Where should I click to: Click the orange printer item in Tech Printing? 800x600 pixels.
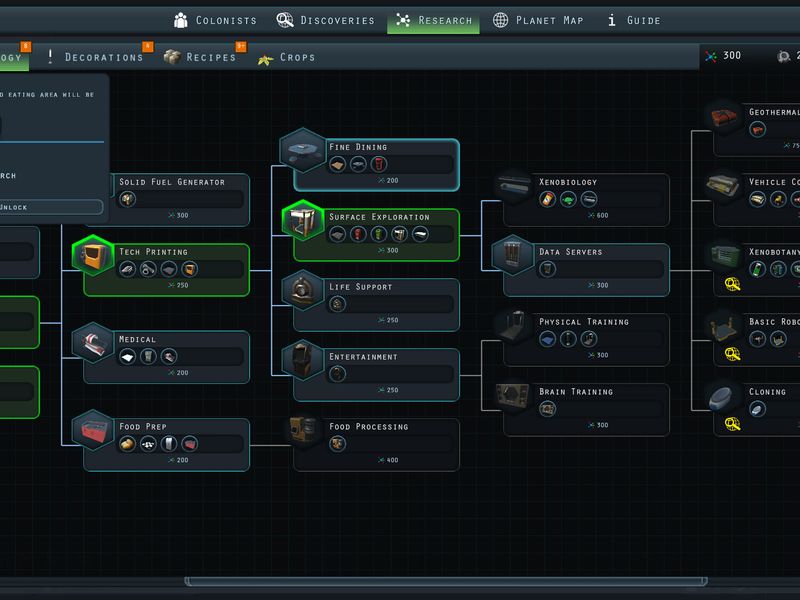tap(189, 269)
